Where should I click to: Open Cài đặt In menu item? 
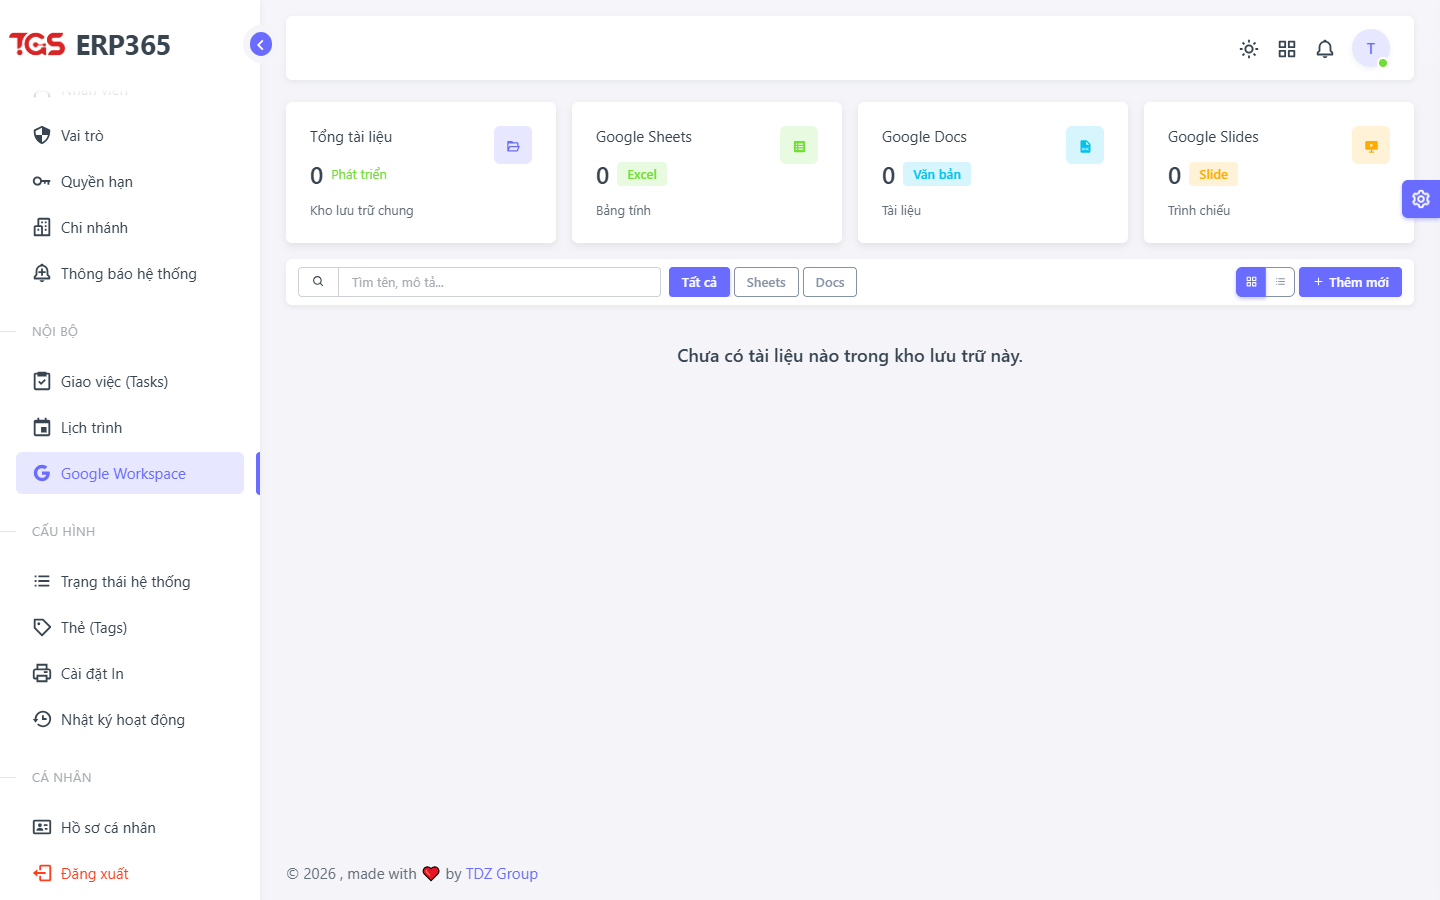[x=130, y=673]
